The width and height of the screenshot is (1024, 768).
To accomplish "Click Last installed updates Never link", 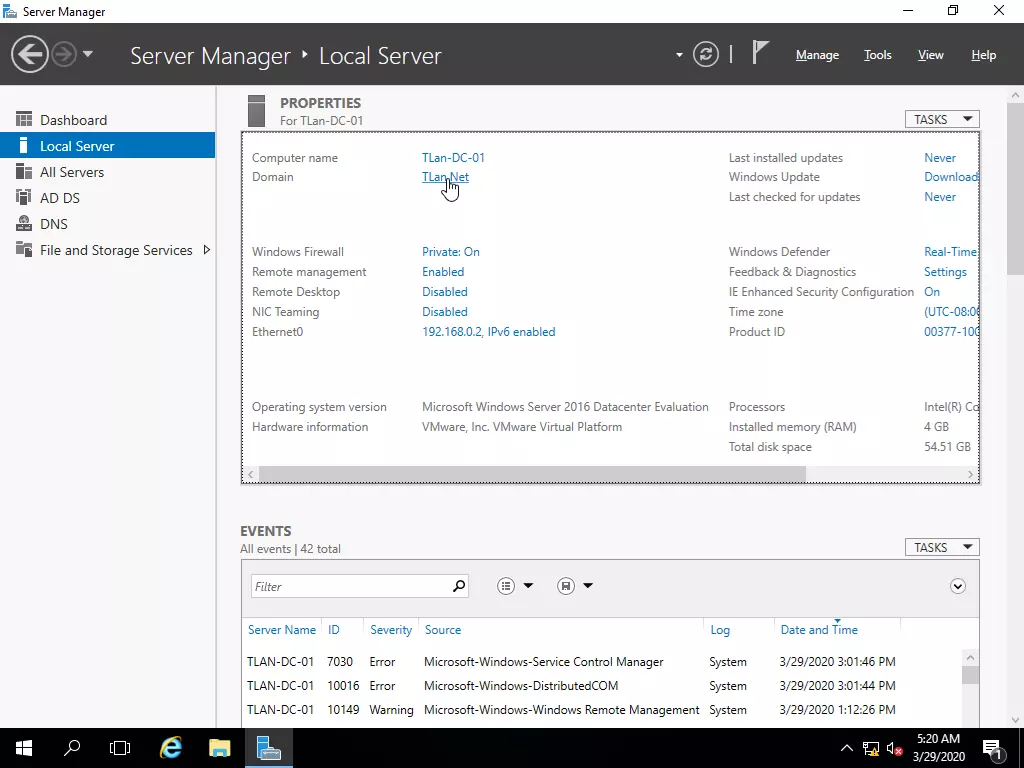I will pos(940,157).
